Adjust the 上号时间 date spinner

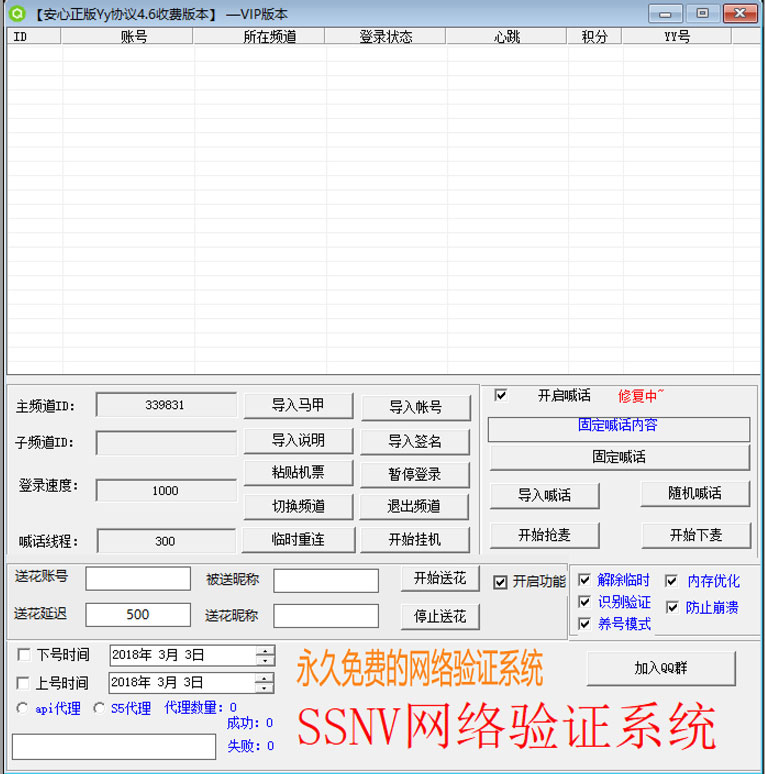pyautogui.click(x=265, y=683)
